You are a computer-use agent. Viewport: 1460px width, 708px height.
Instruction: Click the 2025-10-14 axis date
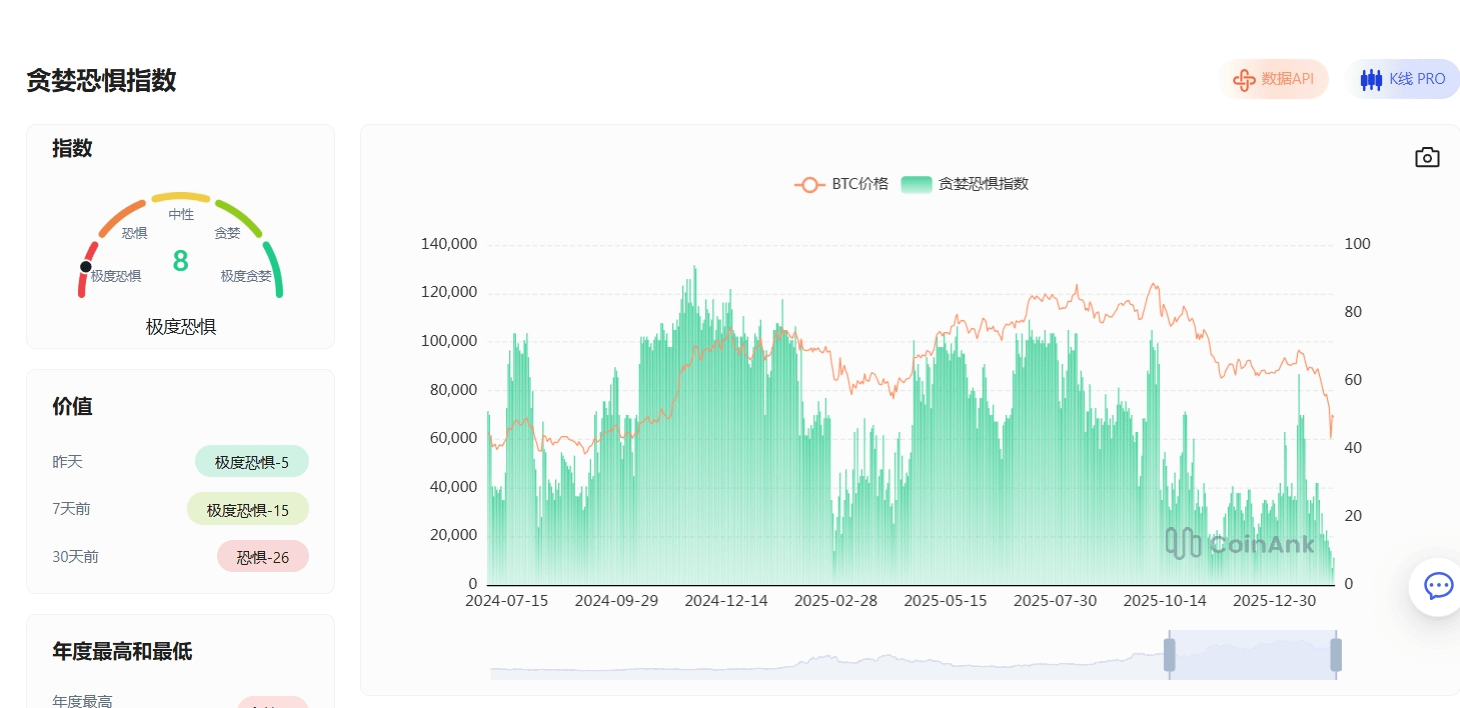1165,601
